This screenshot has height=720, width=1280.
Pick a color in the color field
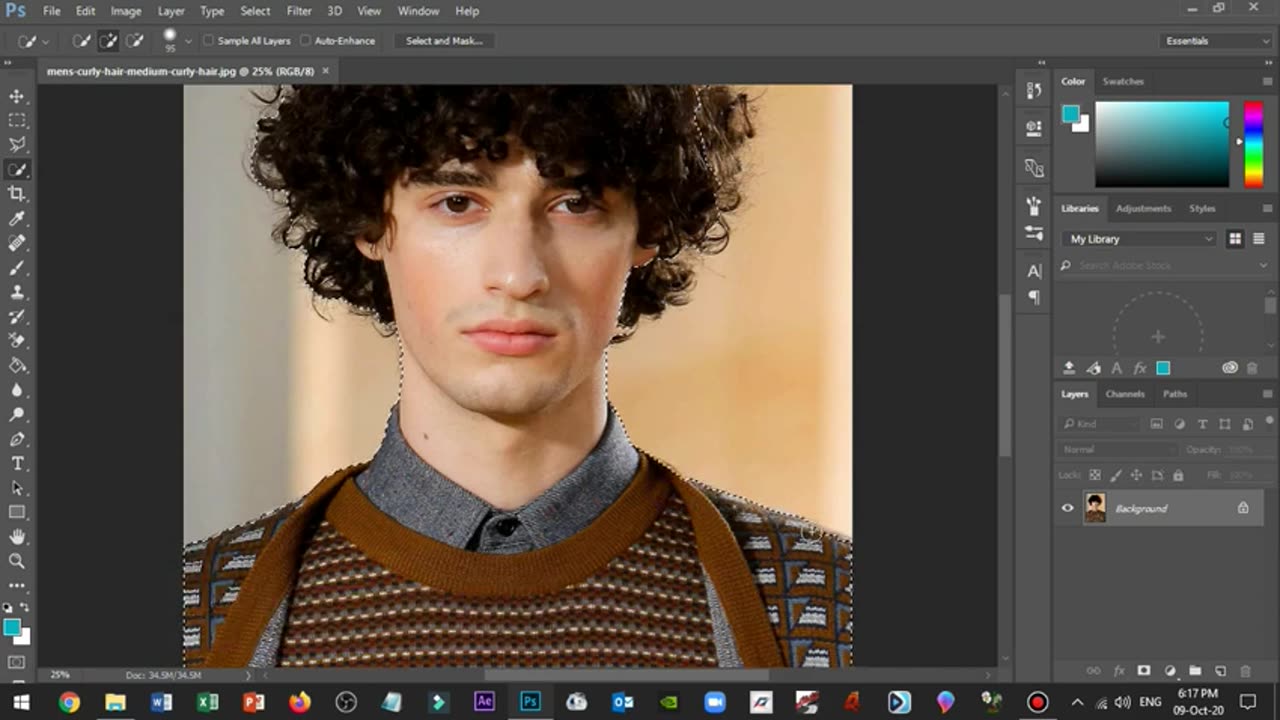[x=1162, y=144]
